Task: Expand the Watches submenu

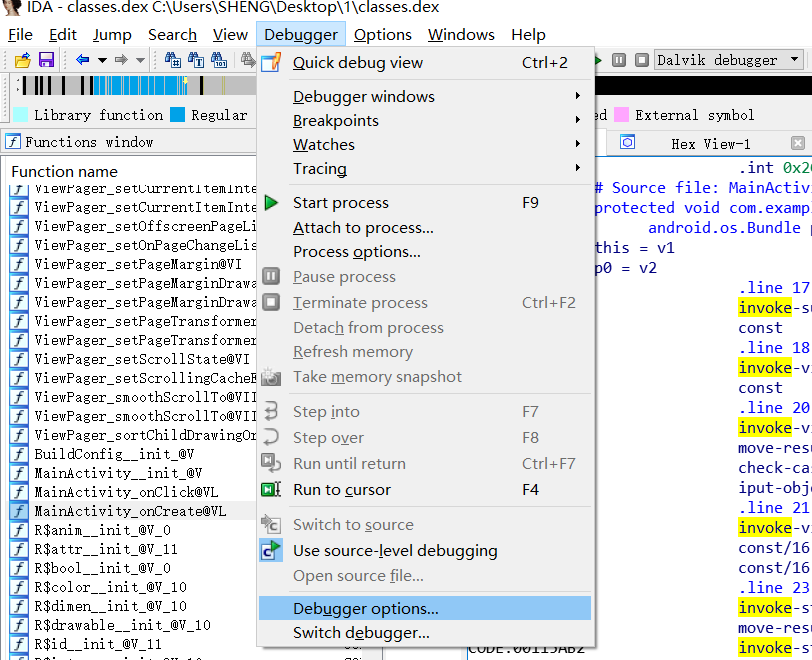Action: pos(426,144)
